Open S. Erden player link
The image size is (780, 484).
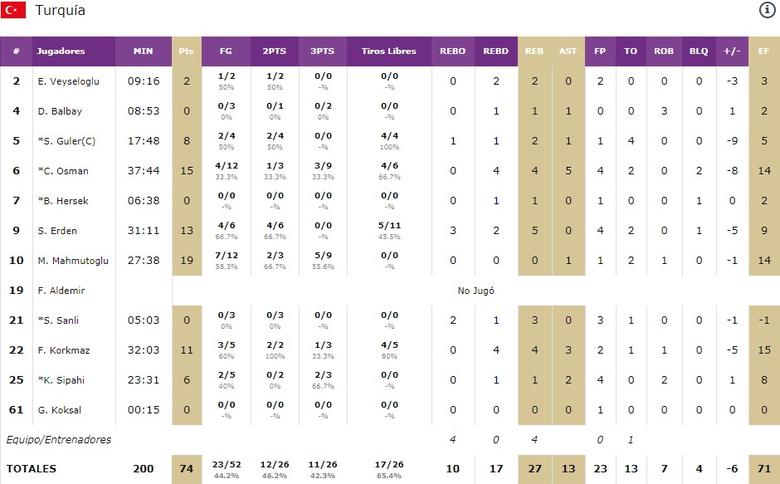(x=57, y=231)
